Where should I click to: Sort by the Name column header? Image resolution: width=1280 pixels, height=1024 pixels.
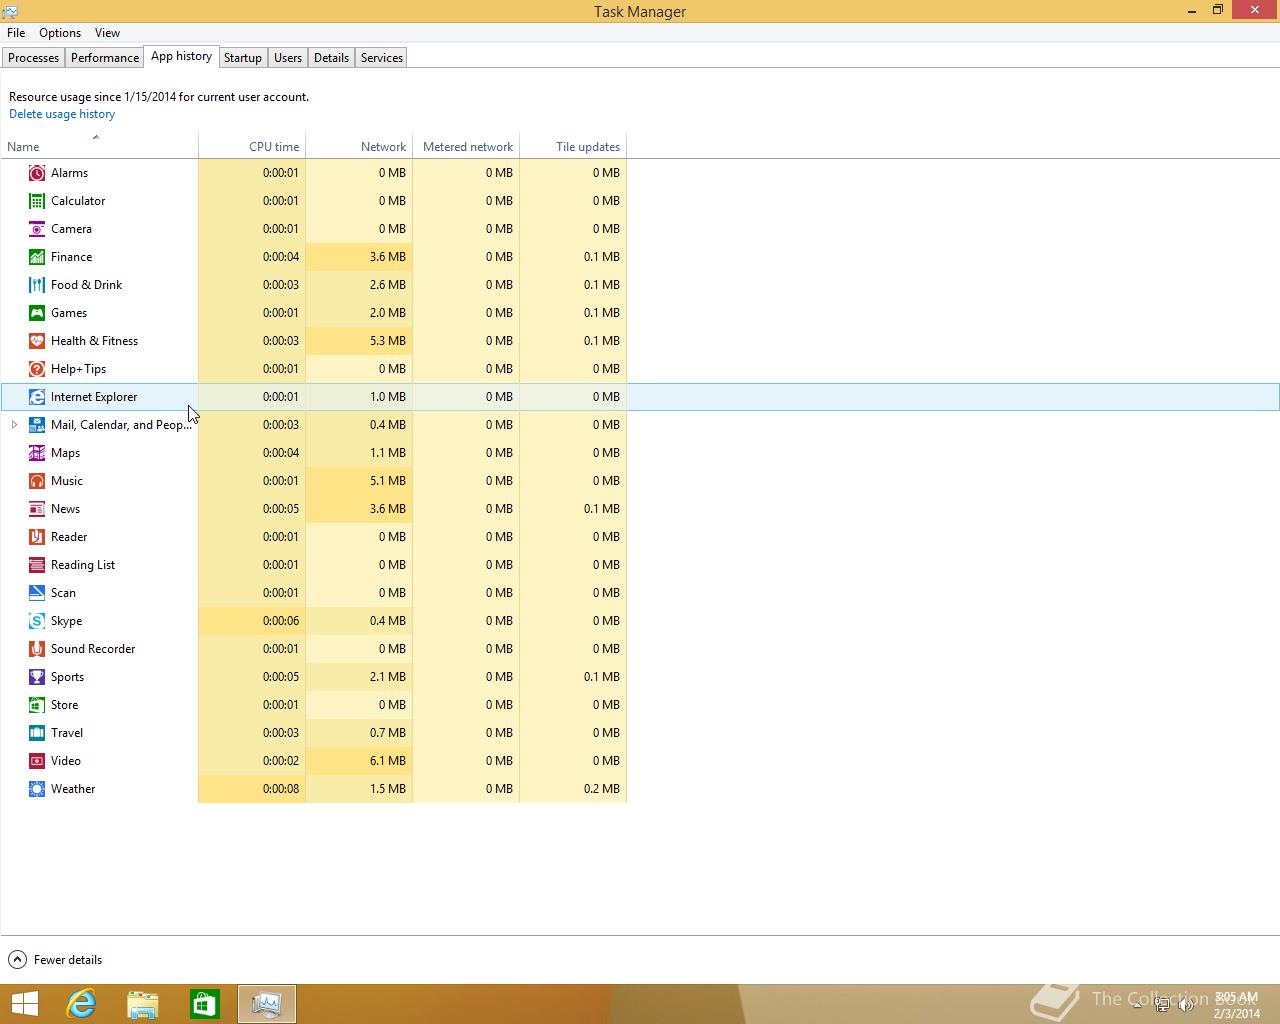(99, 146)
